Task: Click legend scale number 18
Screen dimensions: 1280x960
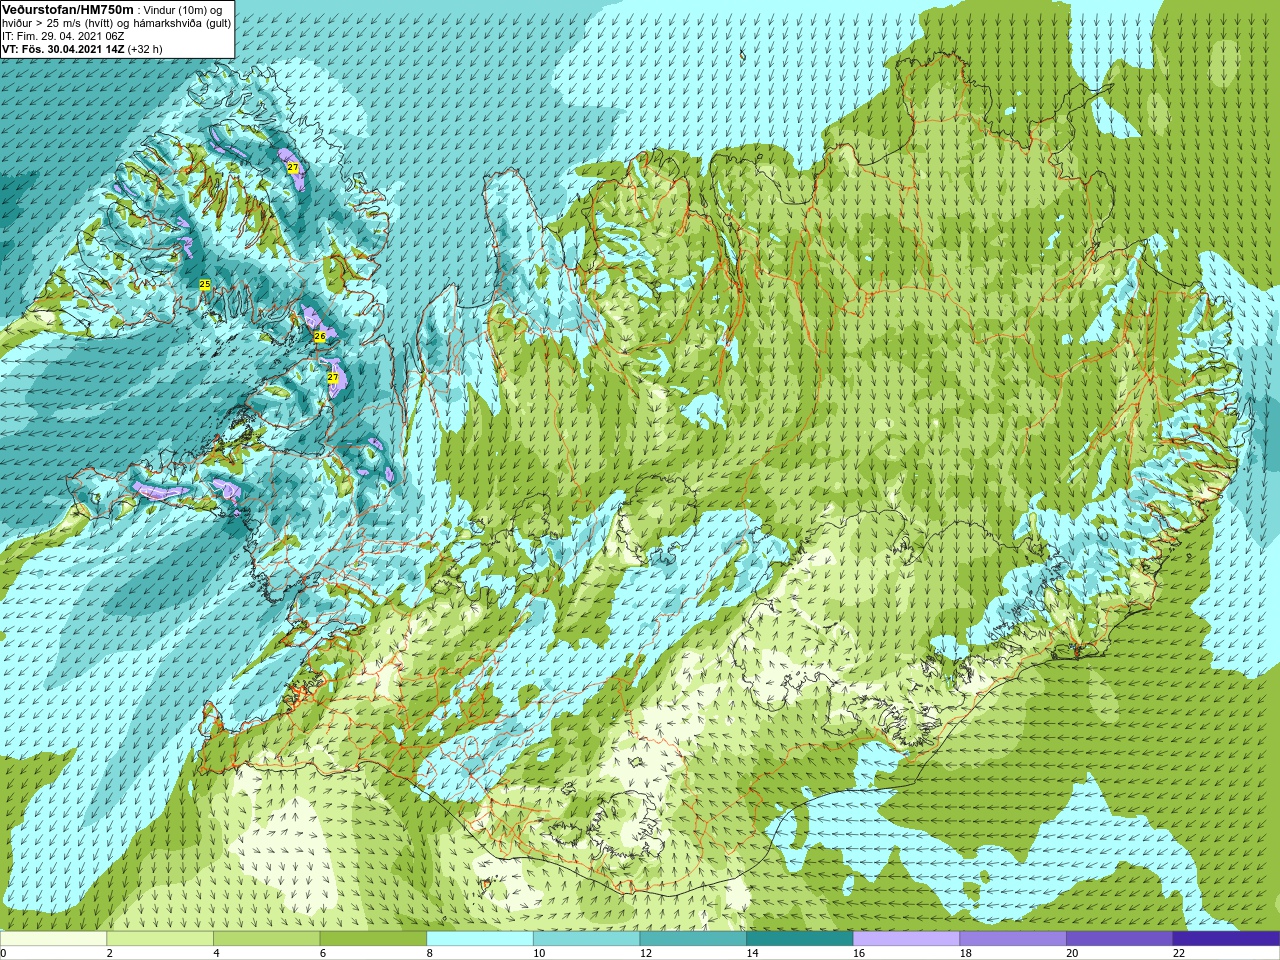Action: [965, 953]
